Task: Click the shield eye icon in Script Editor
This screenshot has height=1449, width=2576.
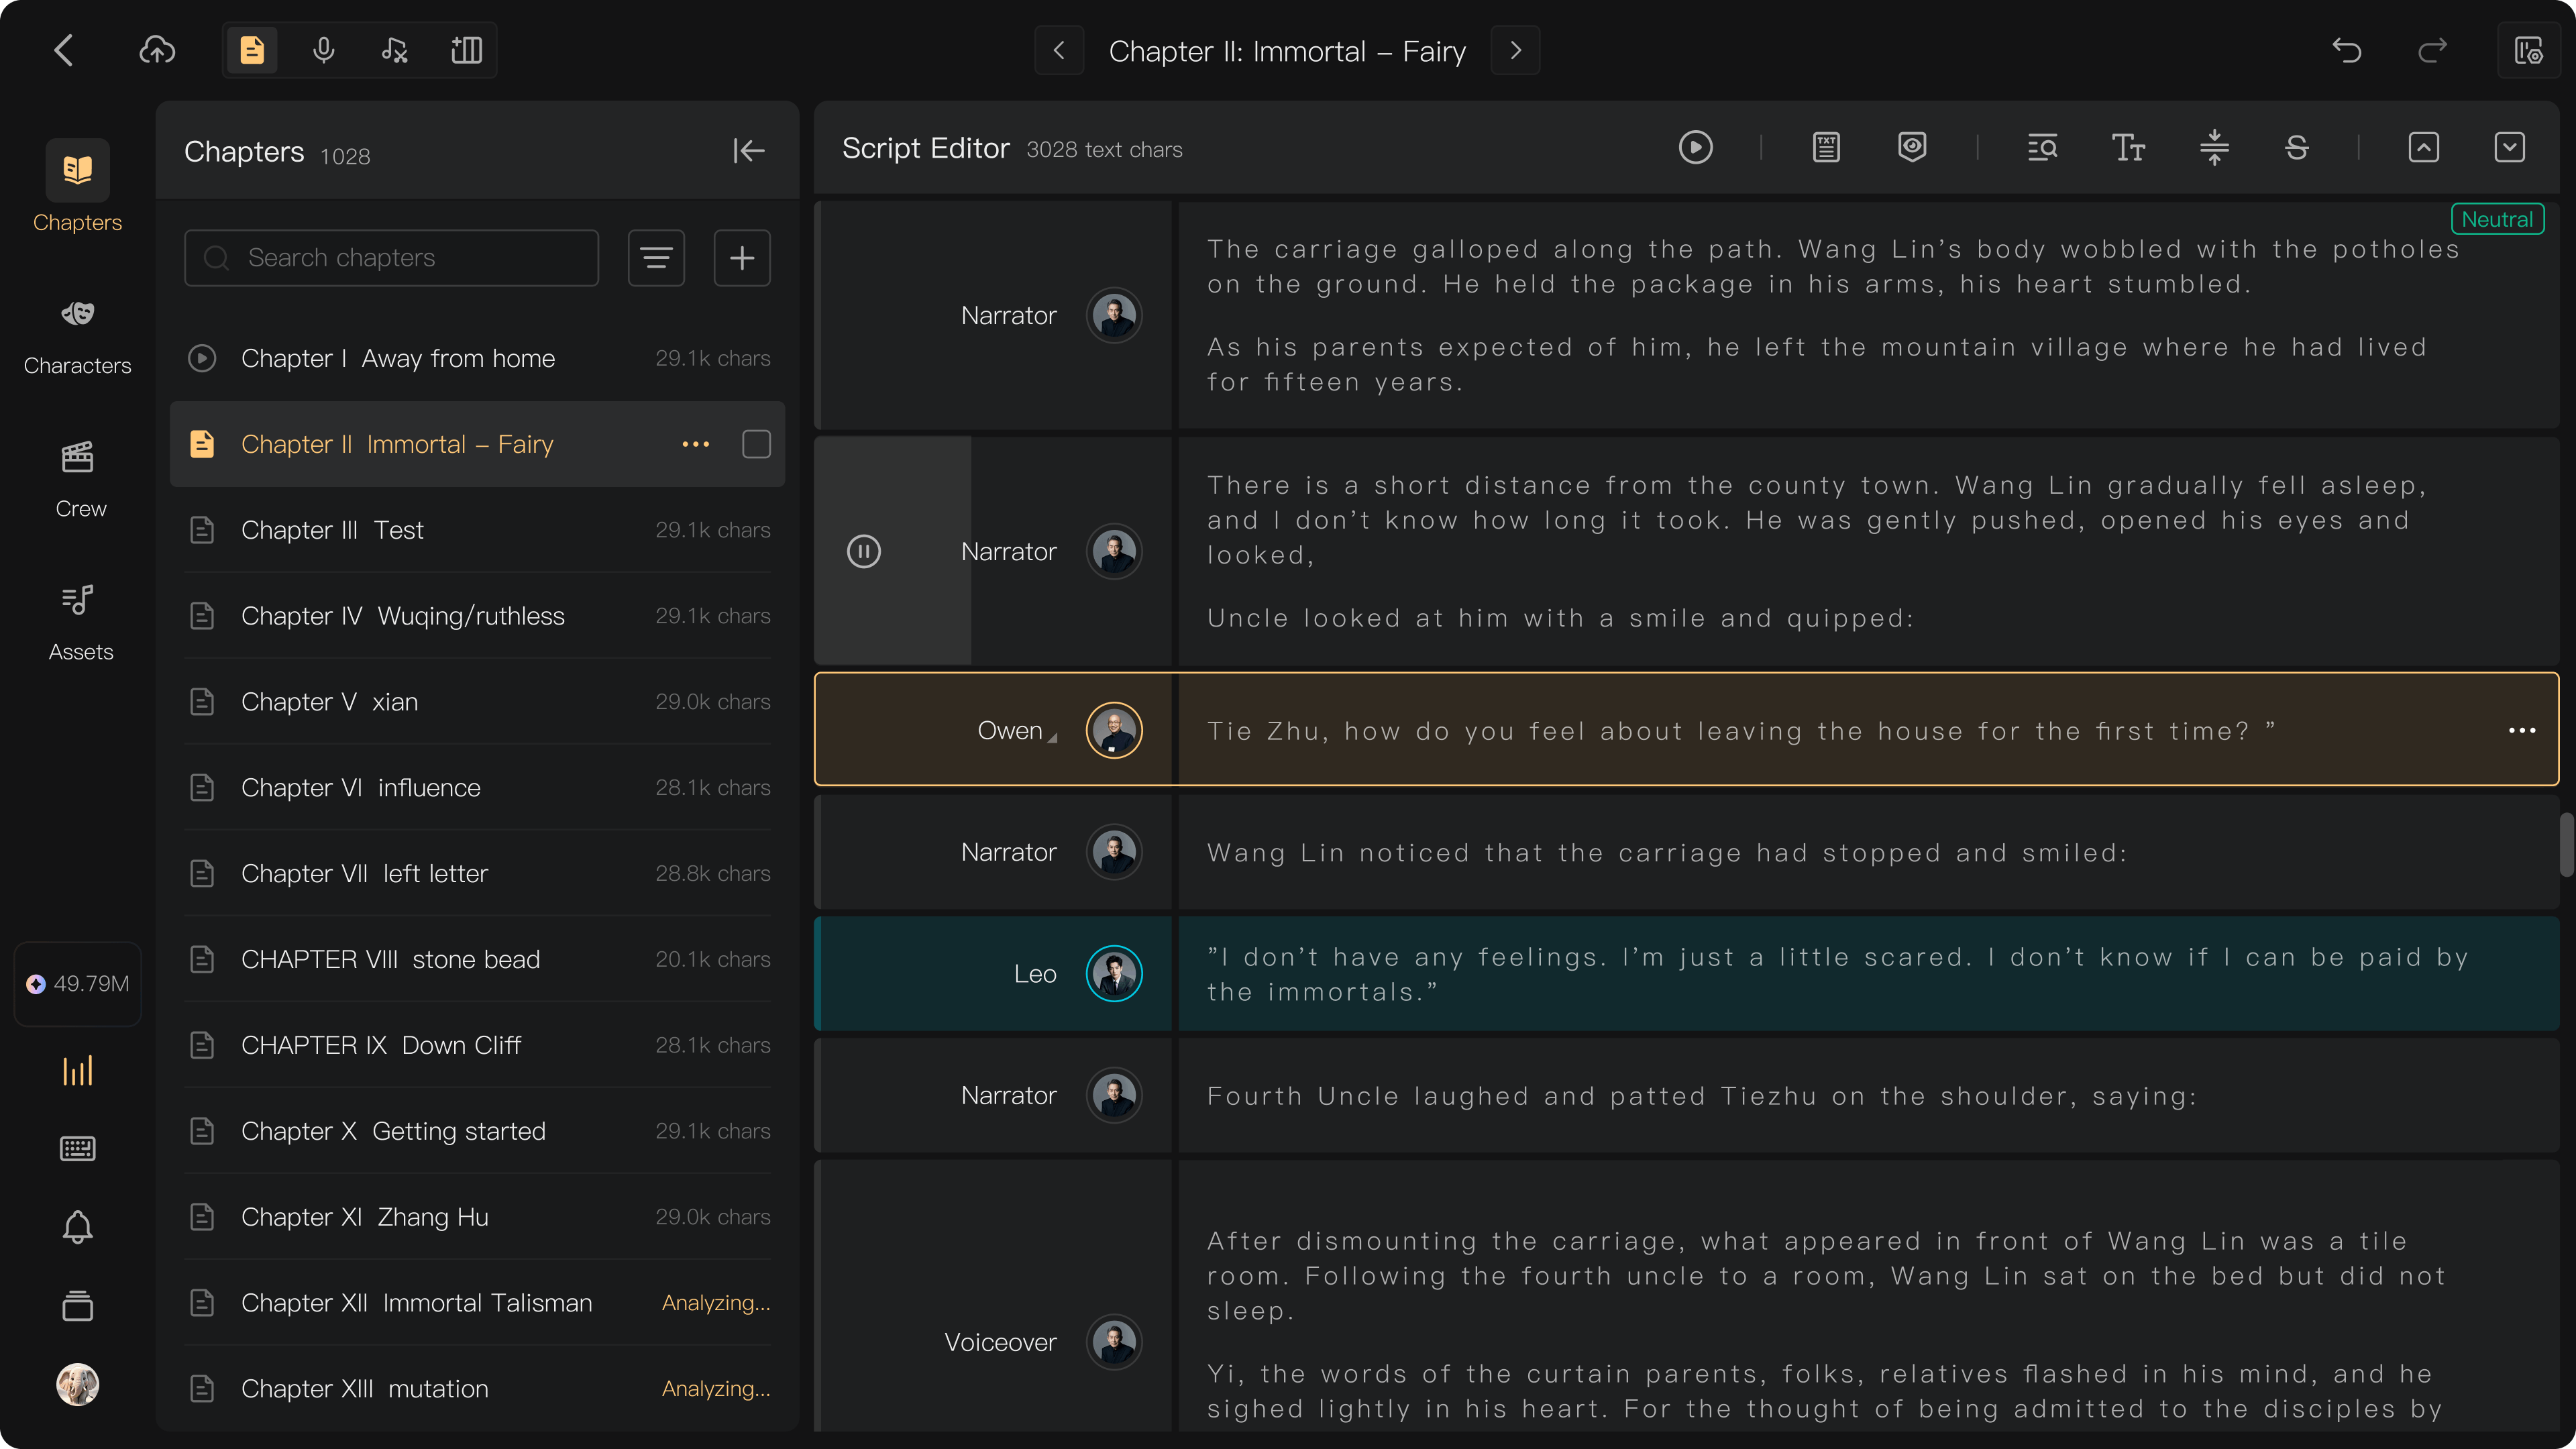Action: click(1912, 148)
